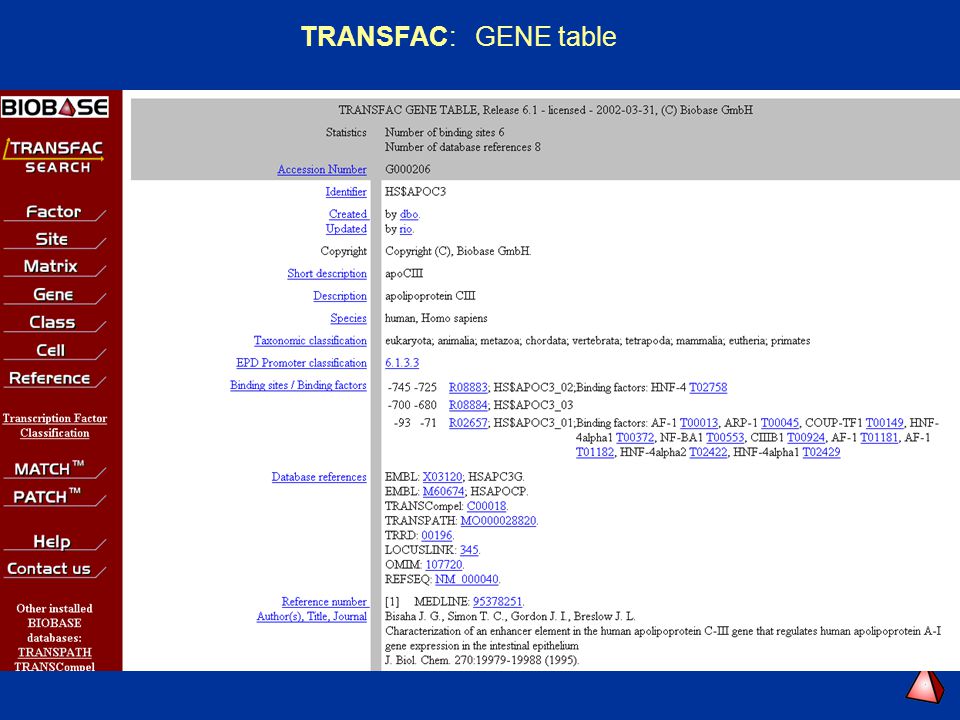
Task: Open TRANSPATH entry MO000028820
Action: pyautogui.click(x=498, y=521)
